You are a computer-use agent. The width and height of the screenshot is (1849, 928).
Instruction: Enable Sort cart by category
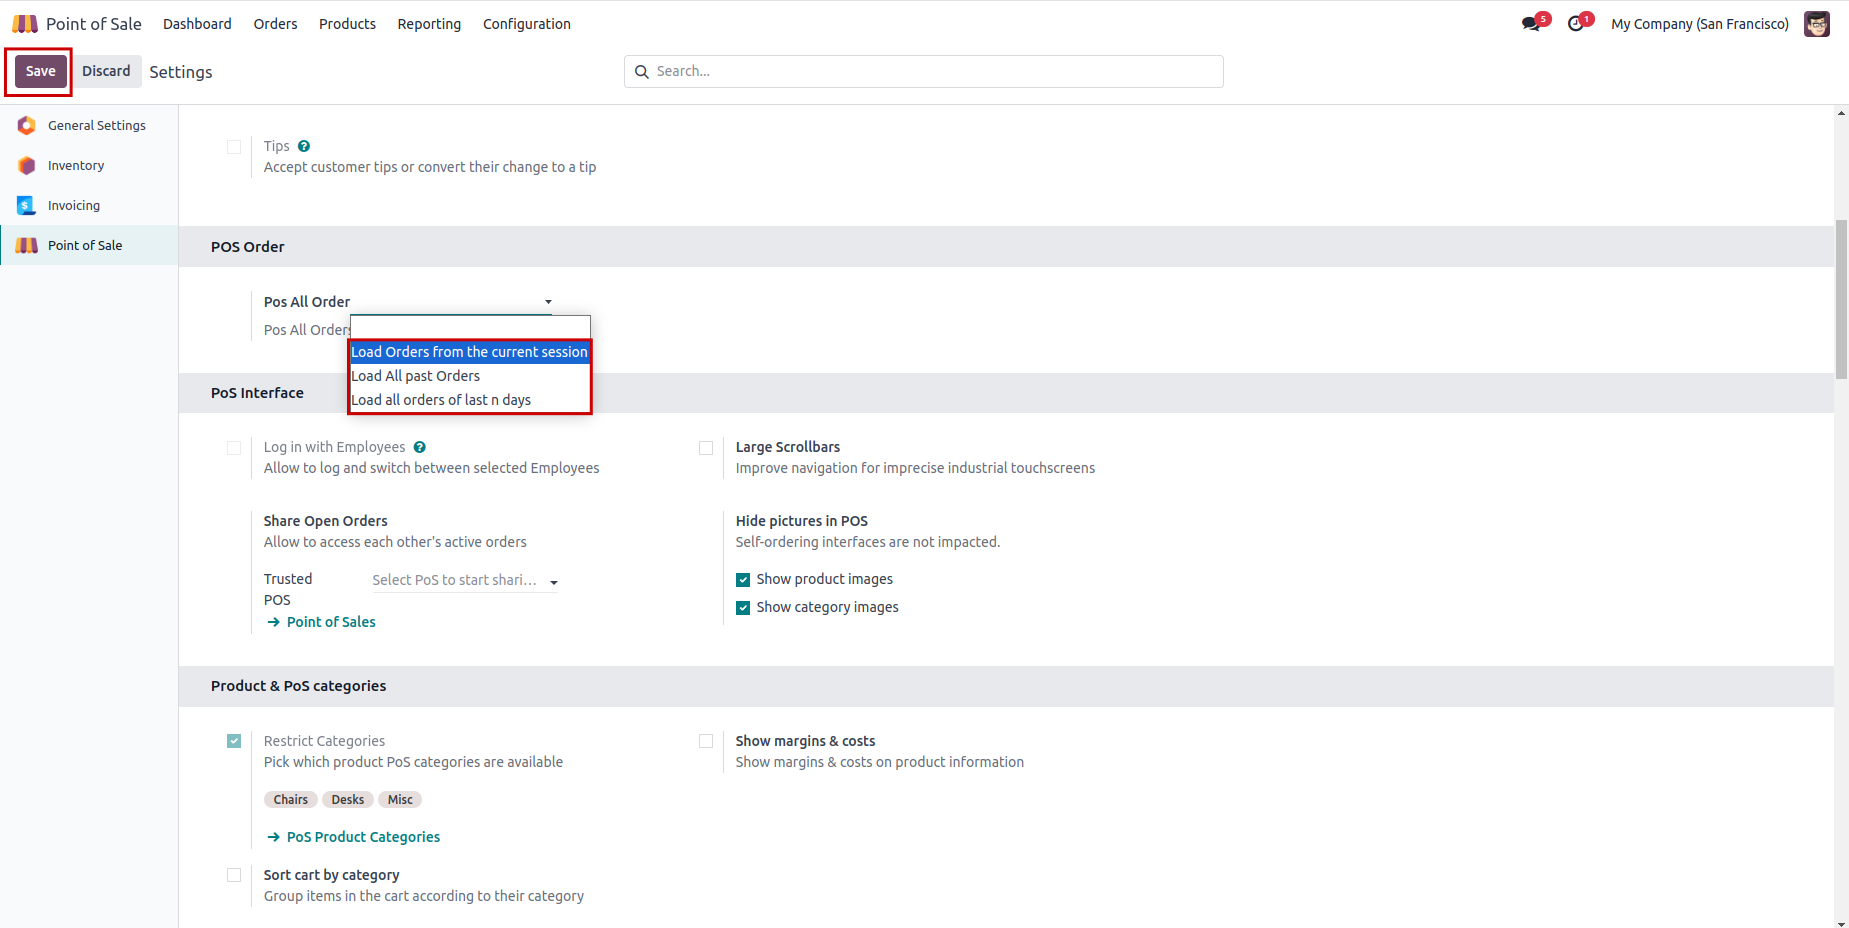click(x=234, y=875)
